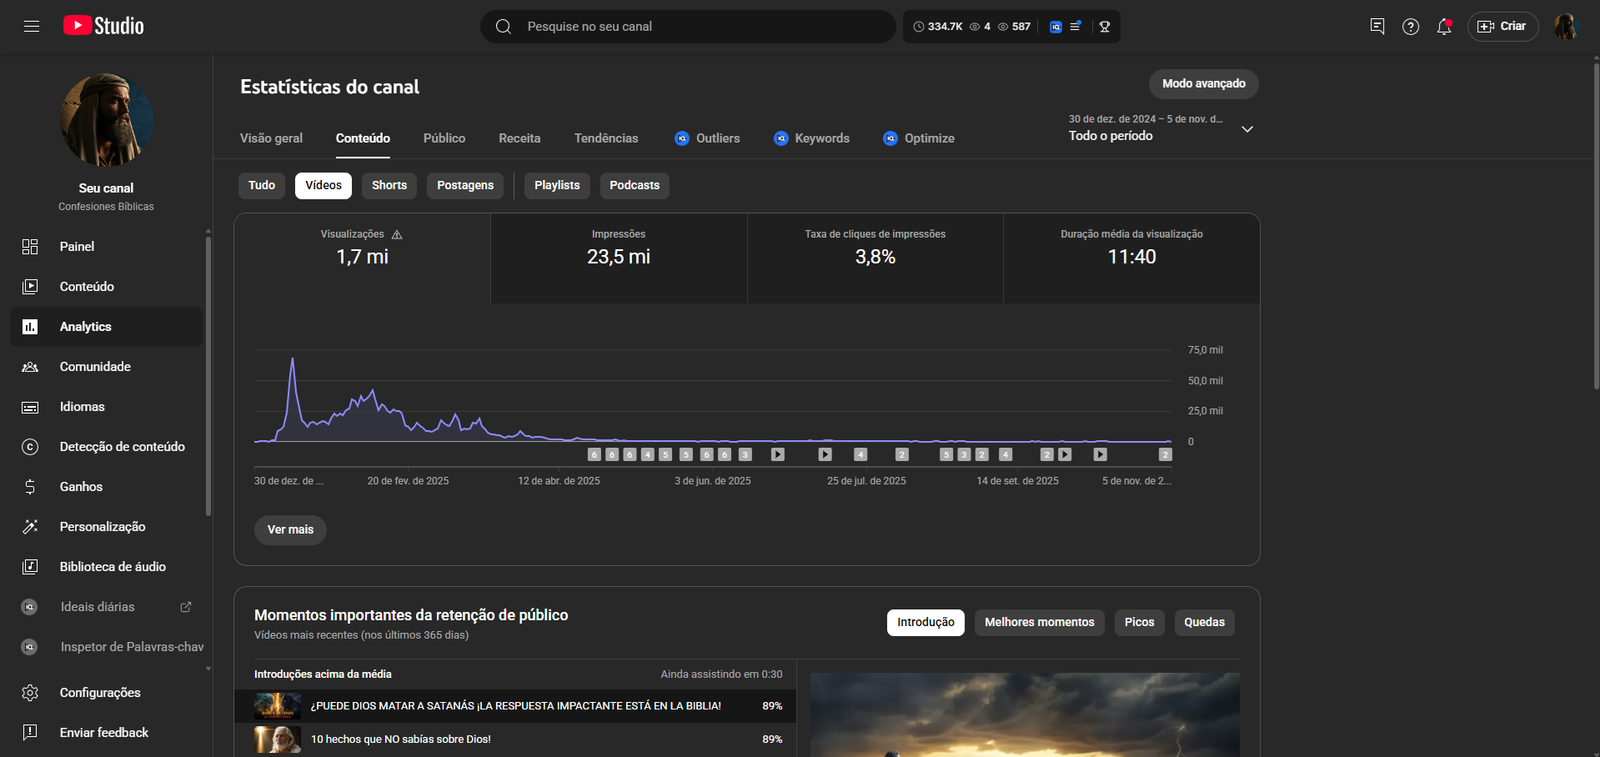Expand the date range period dropdown
This screenshot has width=1600, height=757.
[1247, 129]
